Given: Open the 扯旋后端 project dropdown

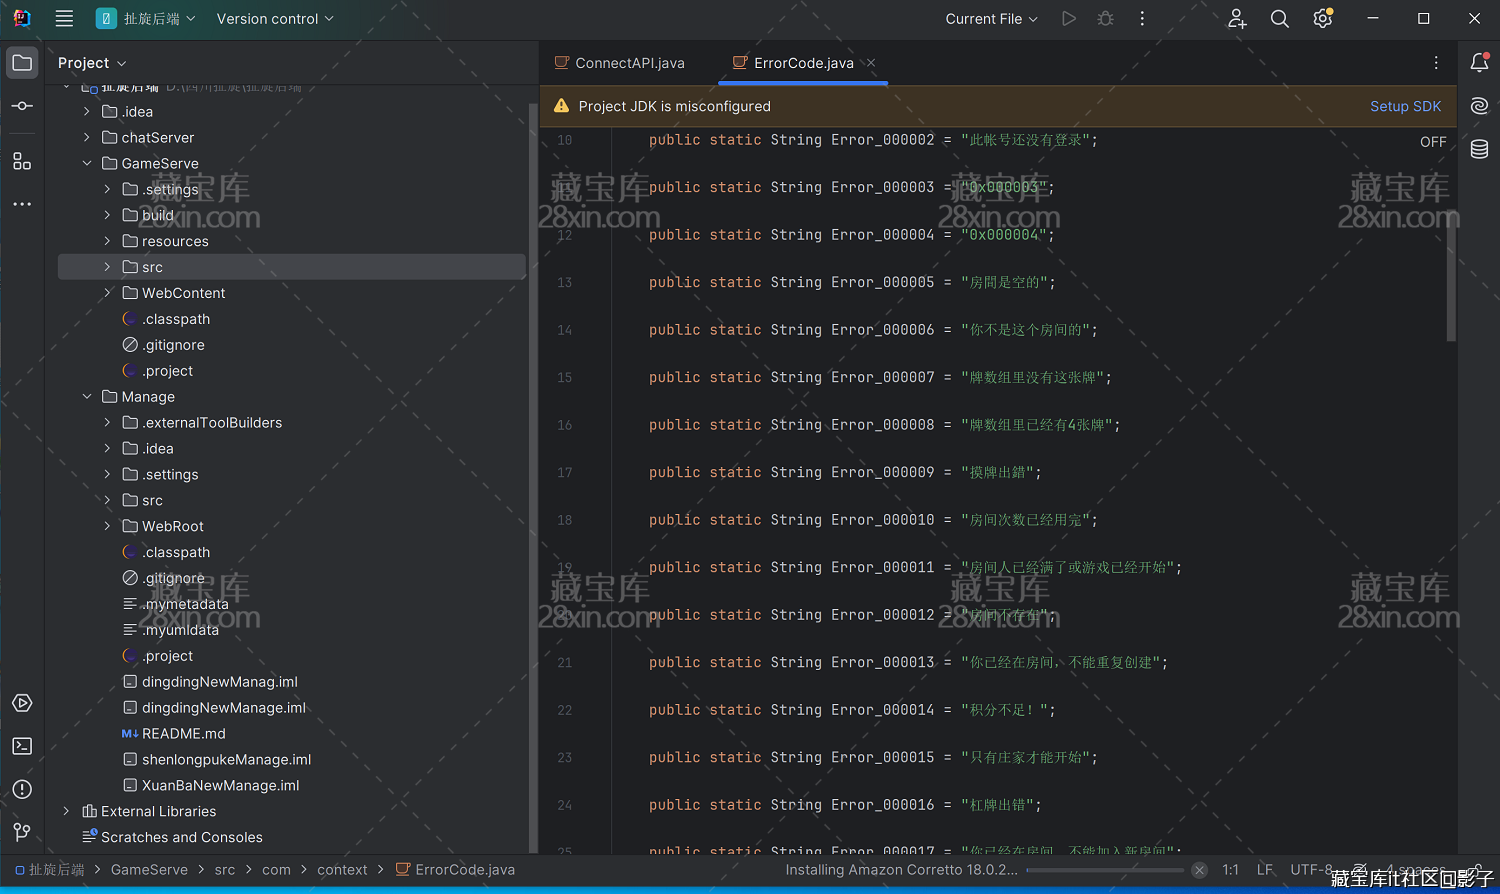Looking at the screenshot, I should tap(146, 18).
